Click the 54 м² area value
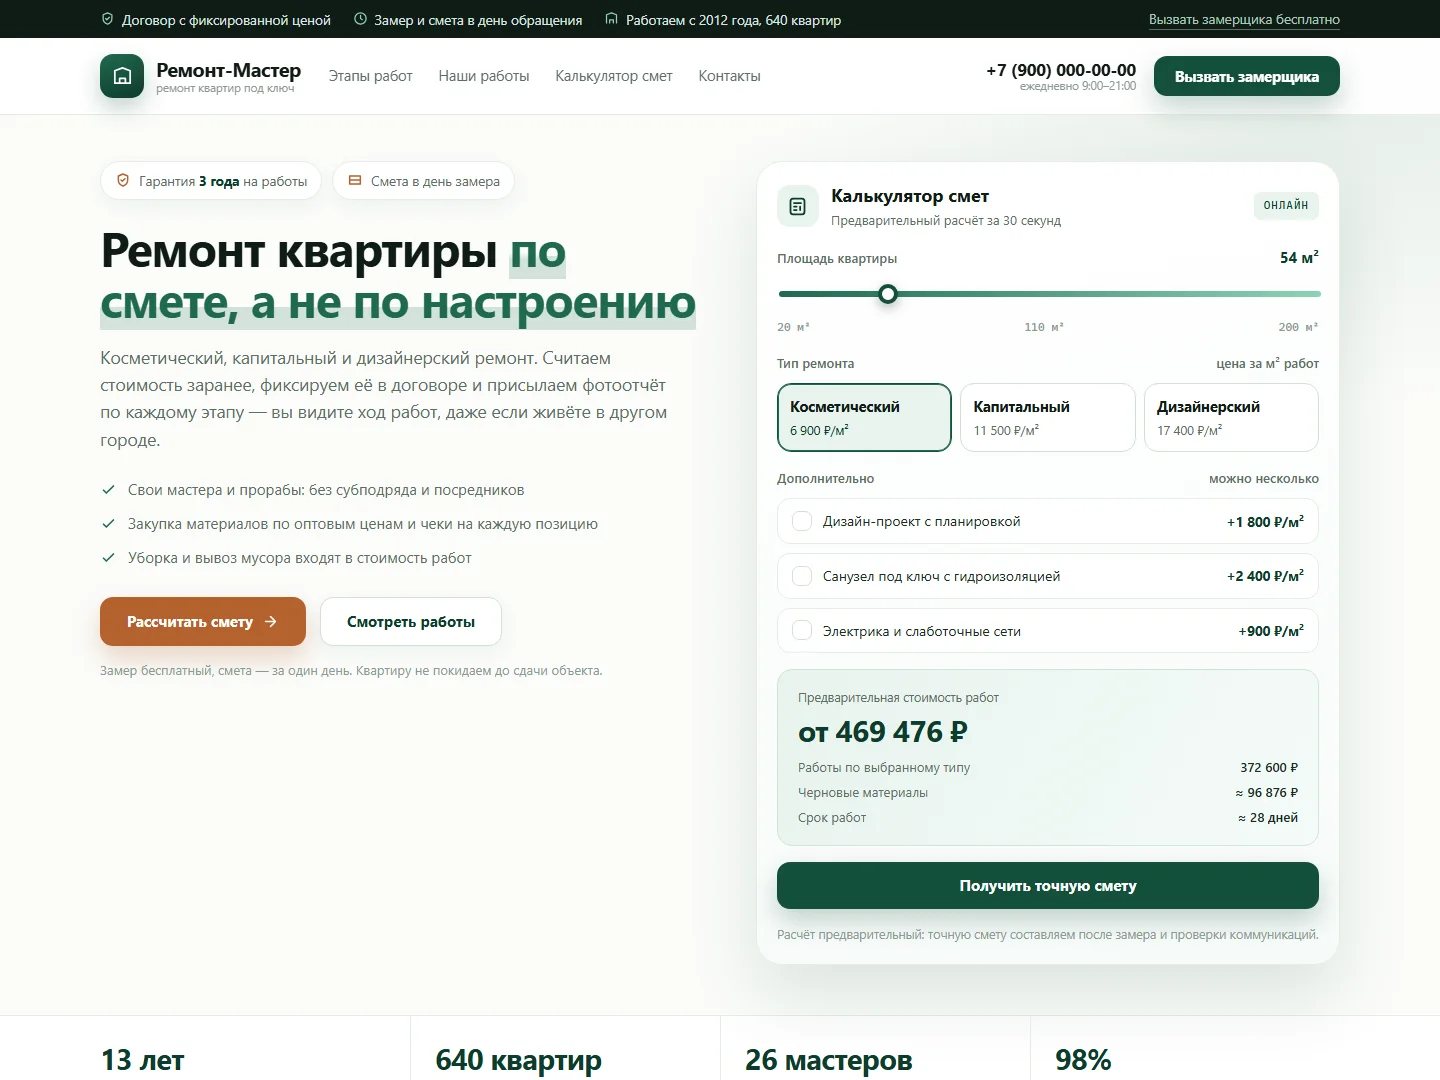Screen dimensions: 1440x1080 1300,258
